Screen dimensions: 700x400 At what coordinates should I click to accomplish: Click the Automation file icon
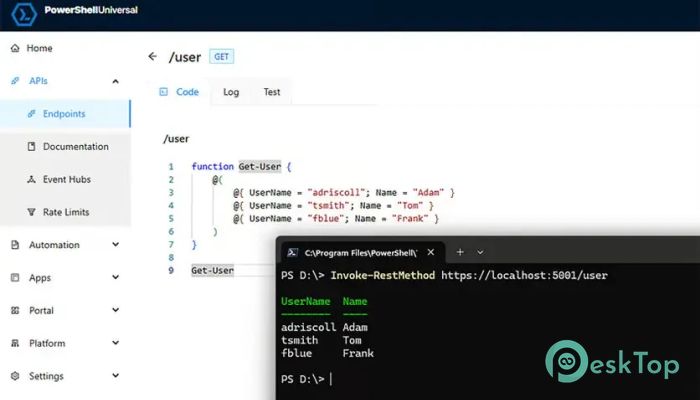point(15,245)
